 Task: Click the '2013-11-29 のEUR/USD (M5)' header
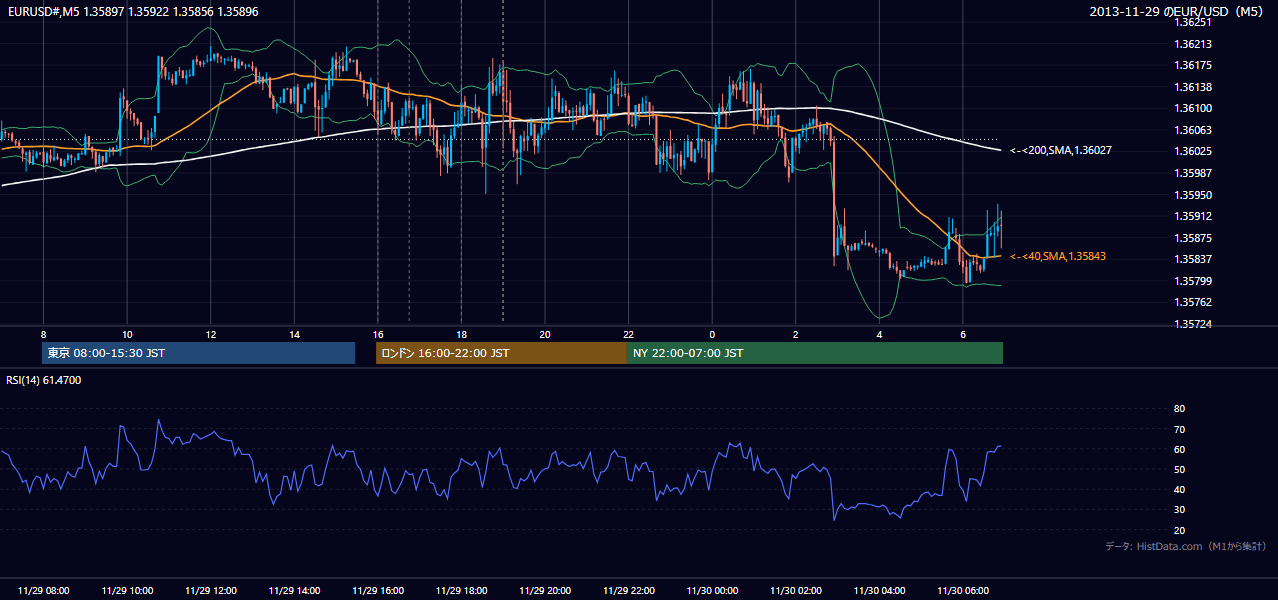[x=1178, y=12]
